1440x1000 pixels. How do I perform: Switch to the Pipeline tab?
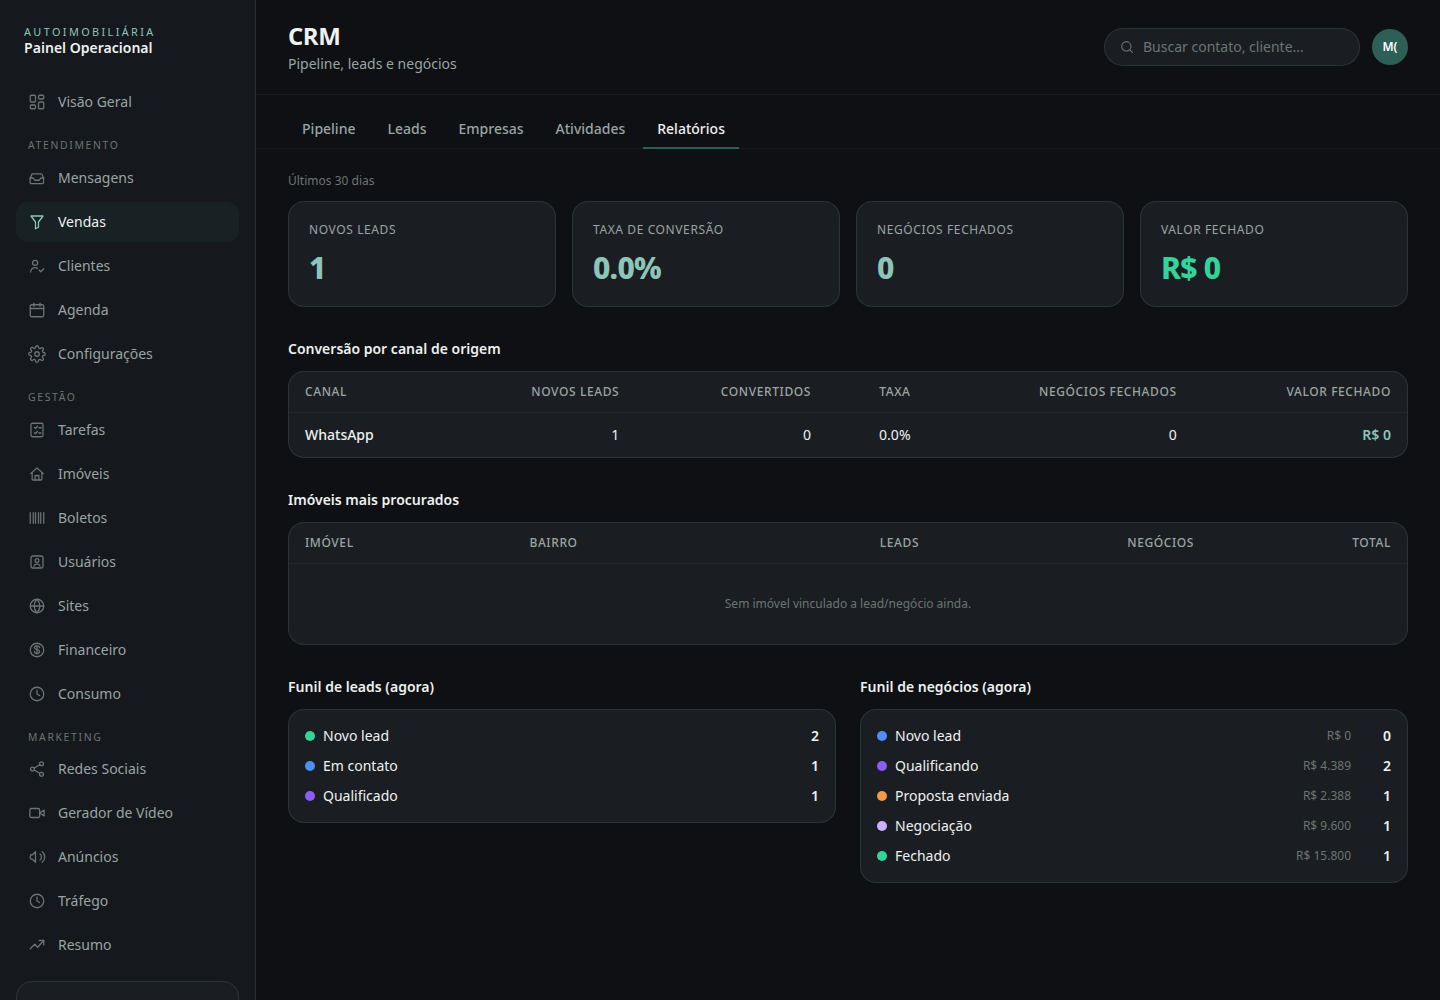(x=329, y=129)
